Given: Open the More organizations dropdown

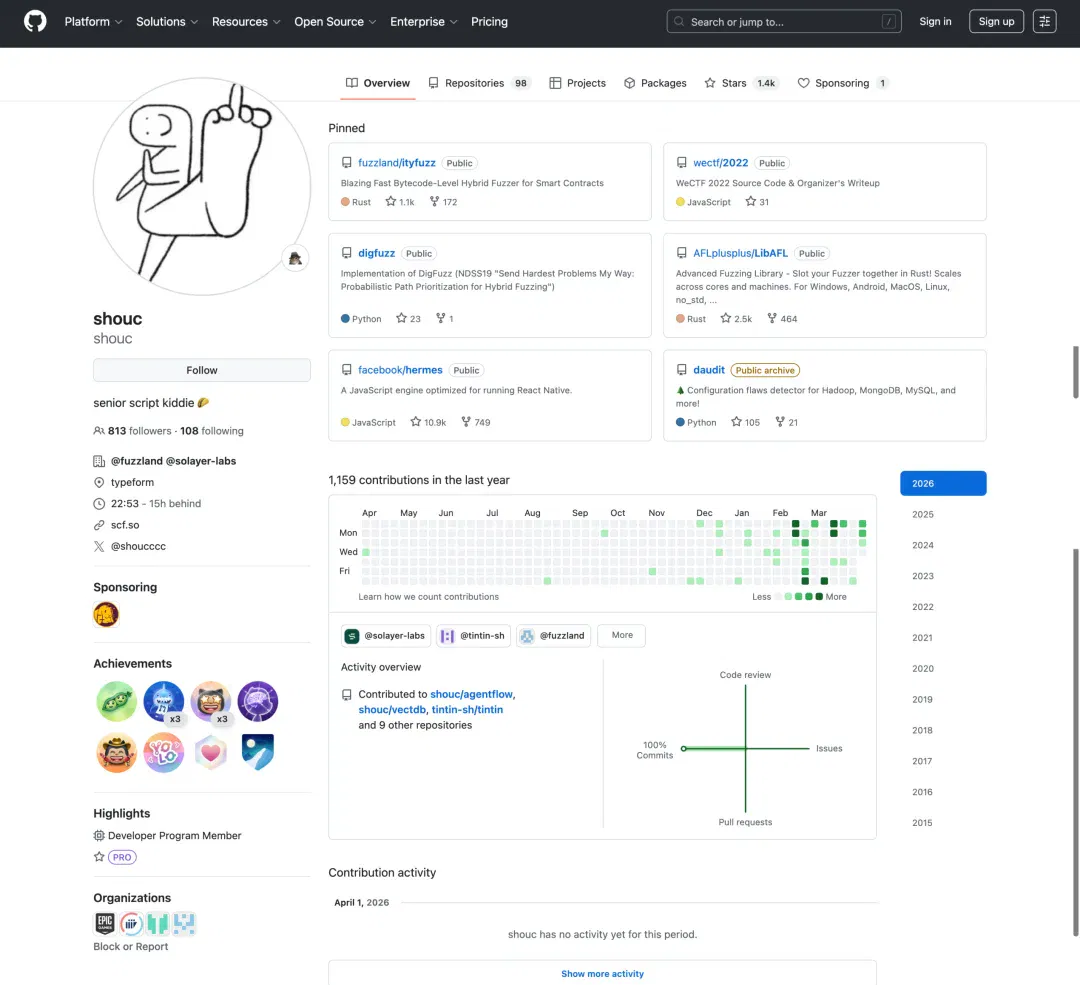Looking at the screenshot, I should [x=621, y=636].
